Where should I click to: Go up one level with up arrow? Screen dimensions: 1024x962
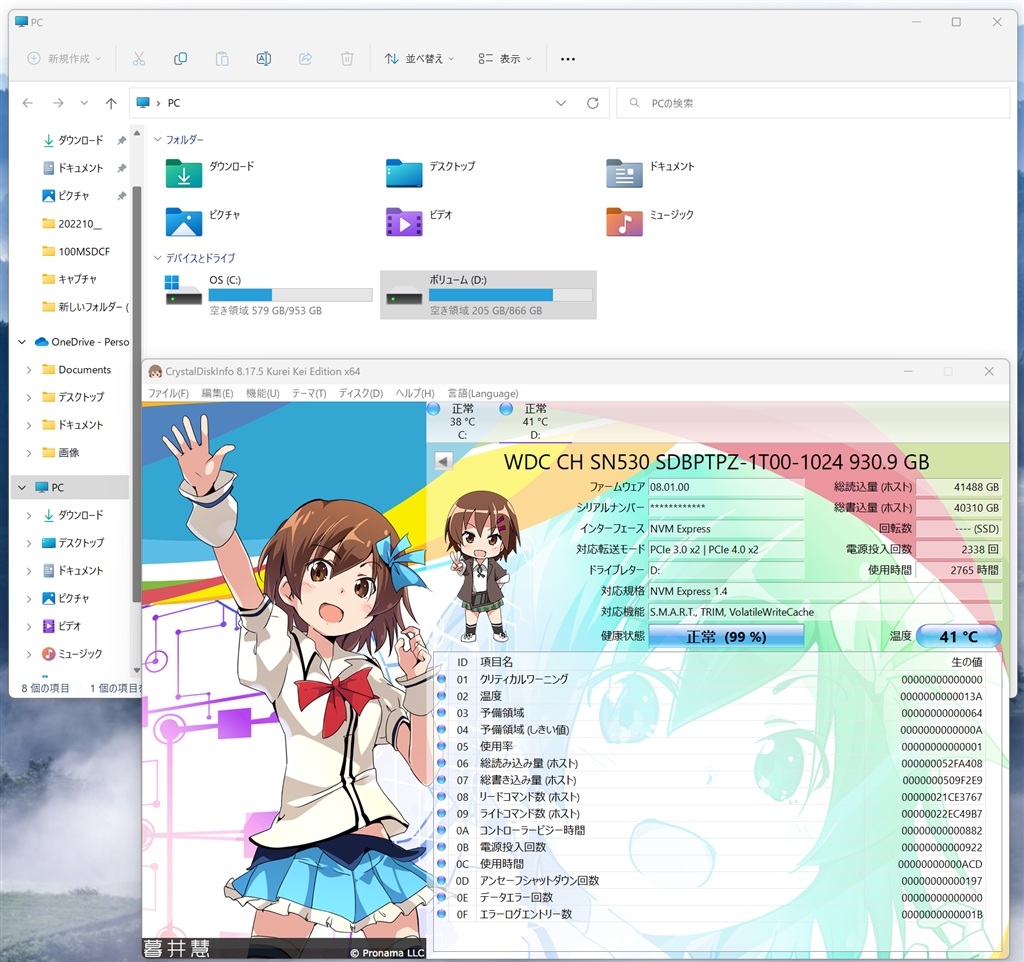(x=111, y=103)
